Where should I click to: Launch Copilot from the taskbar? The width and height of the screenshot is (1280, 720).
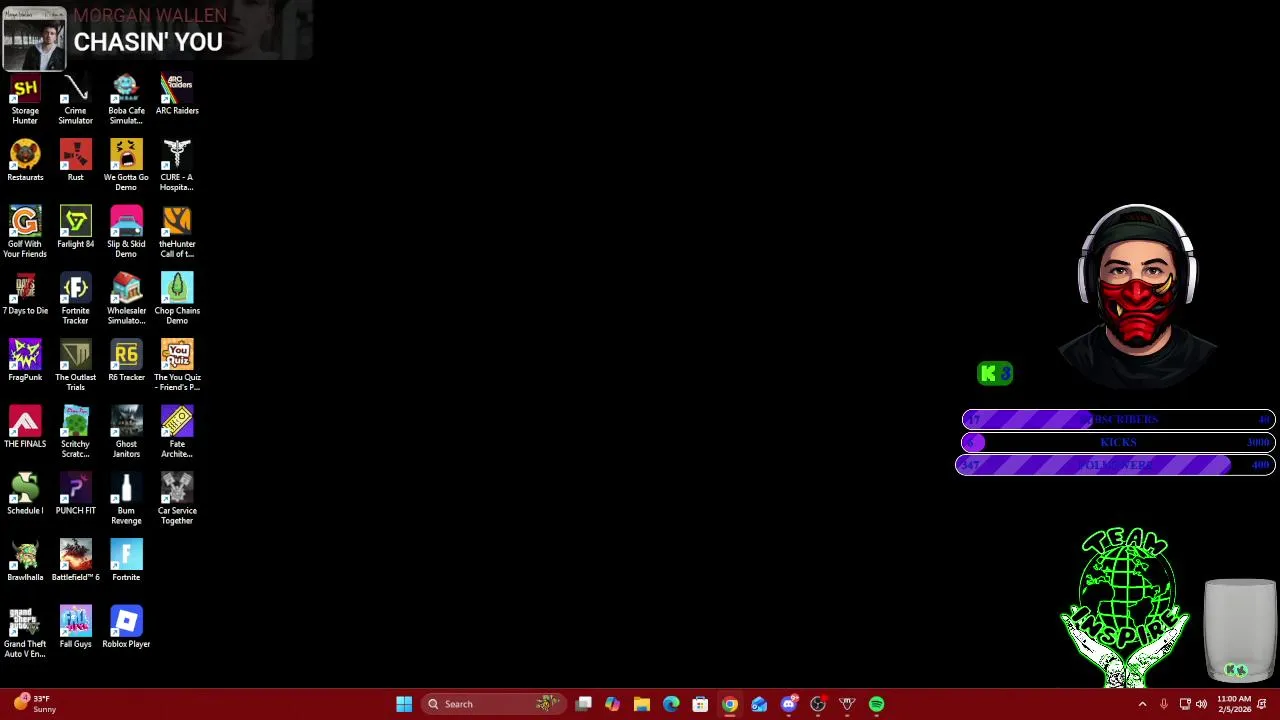click(613, 704)
